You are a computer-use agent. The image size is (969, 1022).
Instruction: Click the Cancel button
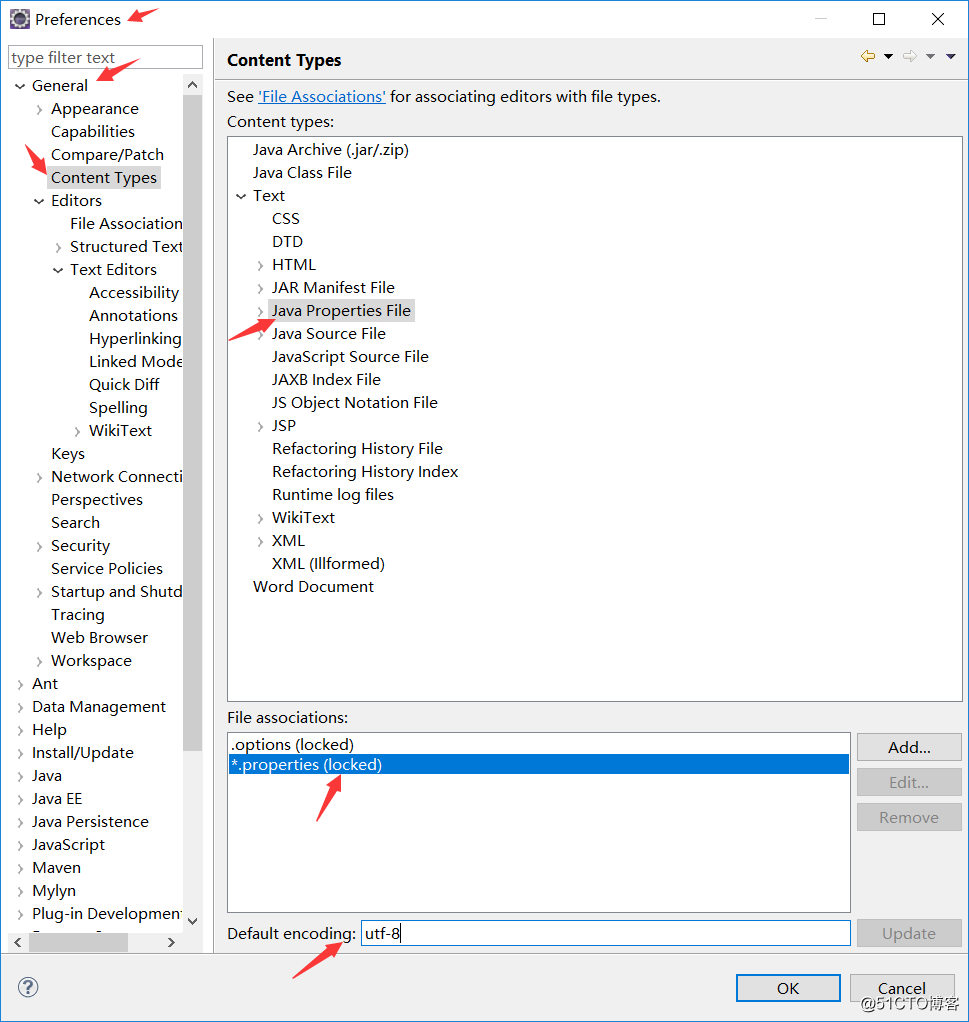click(902, 988)
